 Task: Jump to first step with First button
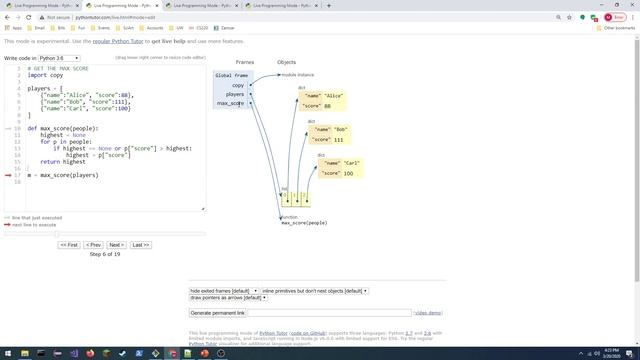tap(69, 245)
